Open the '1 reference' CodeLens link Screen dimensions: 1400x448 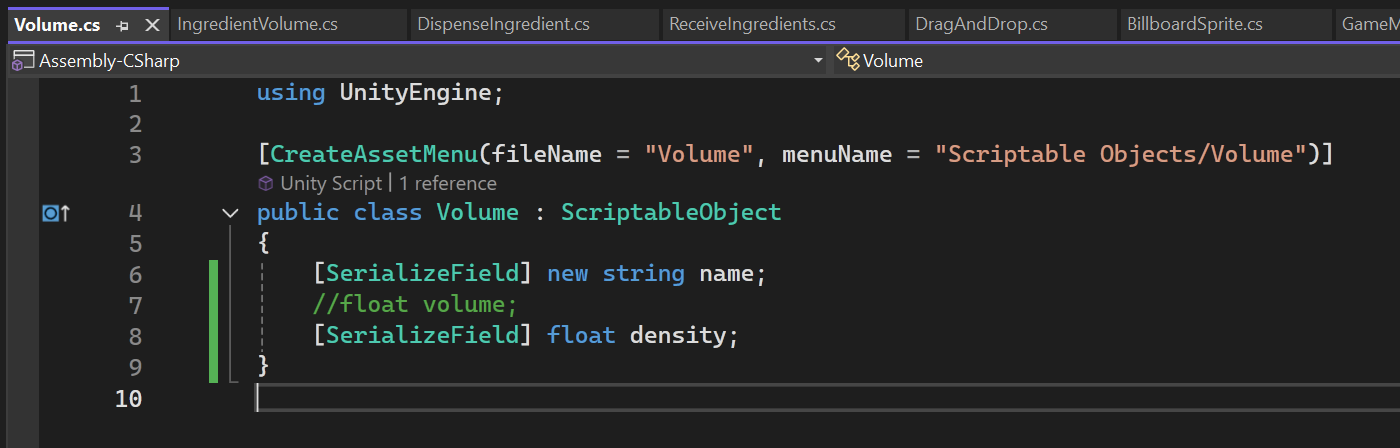click(447, 183)
